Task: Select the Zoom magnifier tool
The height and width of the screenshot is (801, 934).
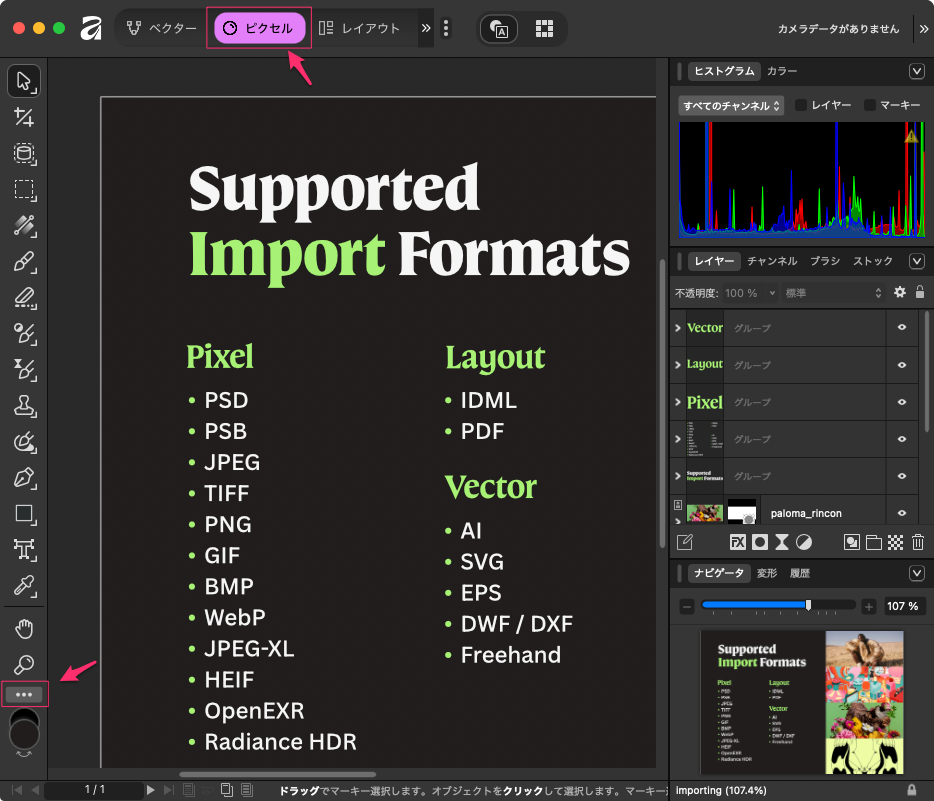Action: pos(24,664)
